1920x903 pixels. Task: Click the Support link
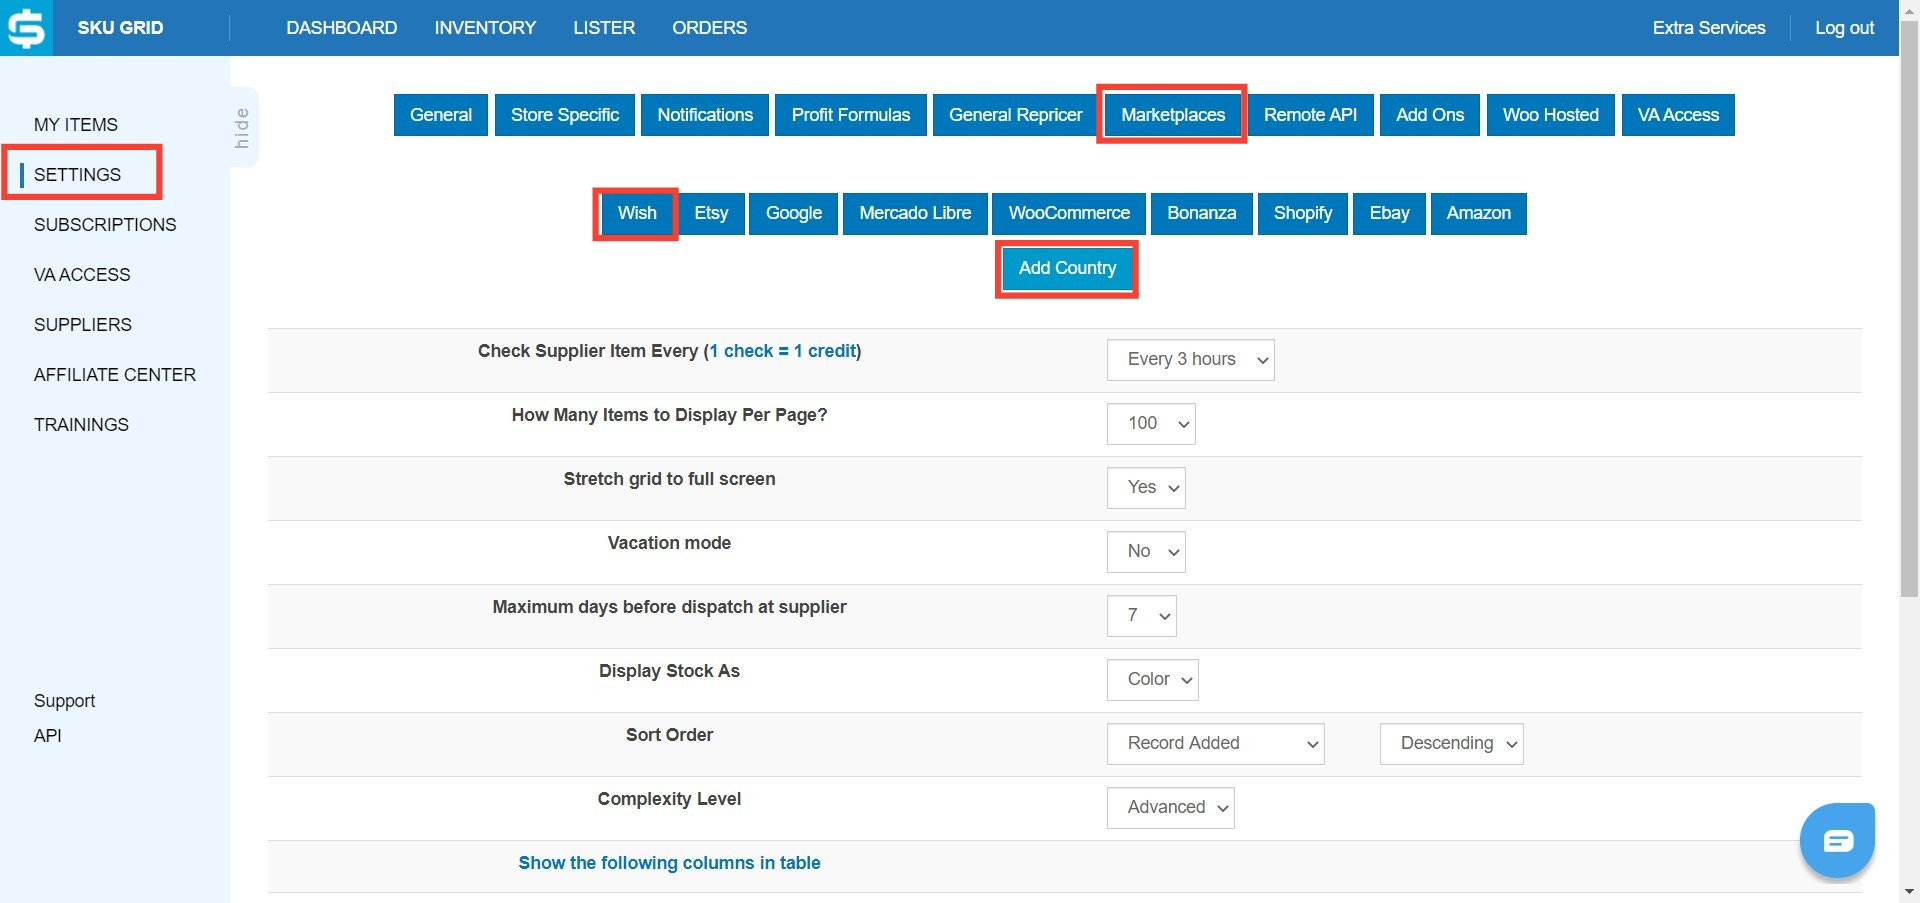(x=64, y=701)
